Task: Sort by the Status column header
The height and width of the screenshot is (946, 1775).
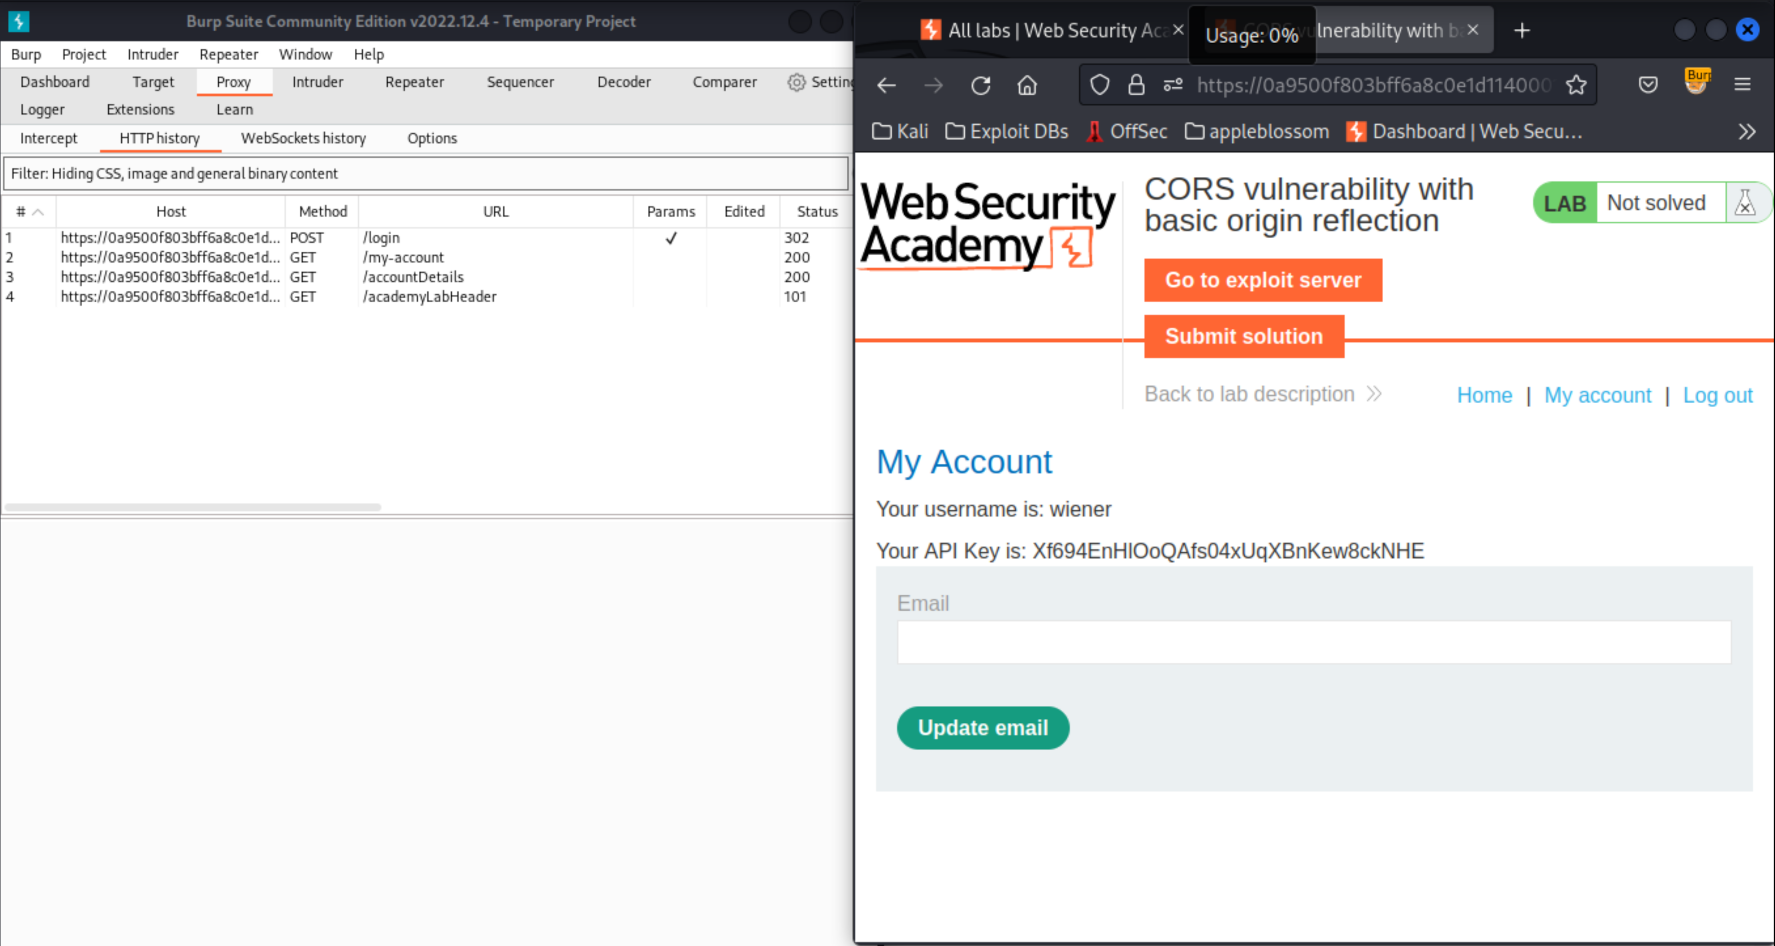Action: (817, 212)
